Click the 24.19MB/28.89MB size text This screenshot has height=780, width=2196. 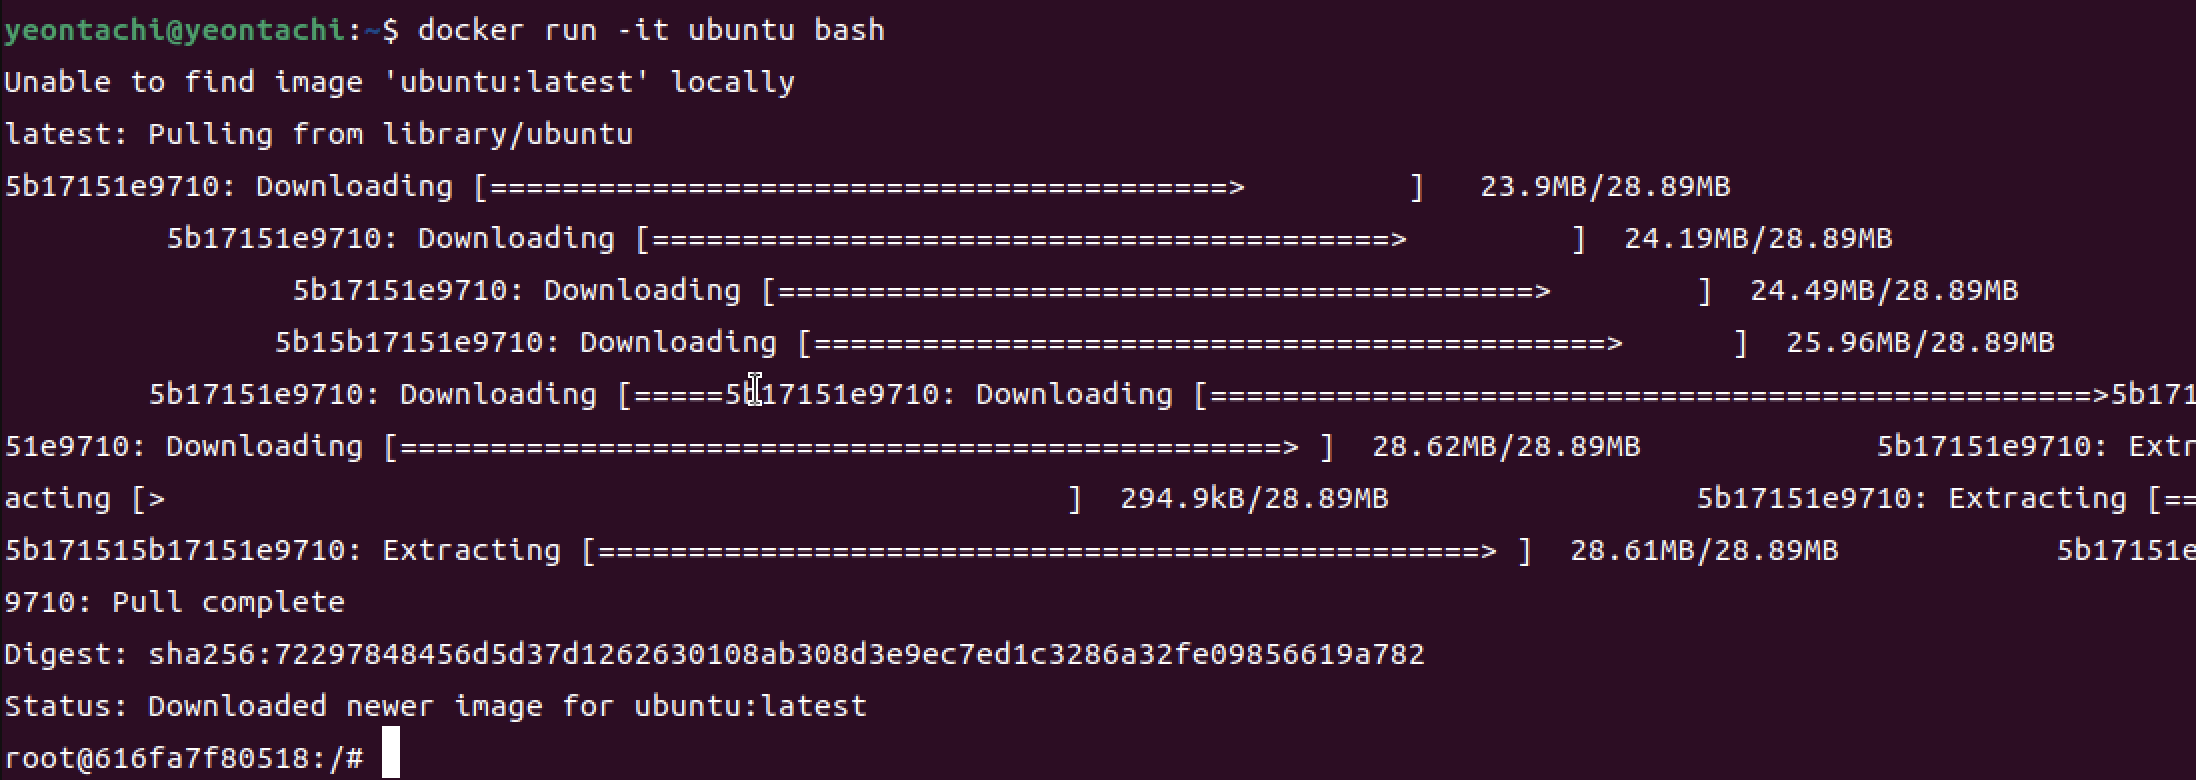1758,239
